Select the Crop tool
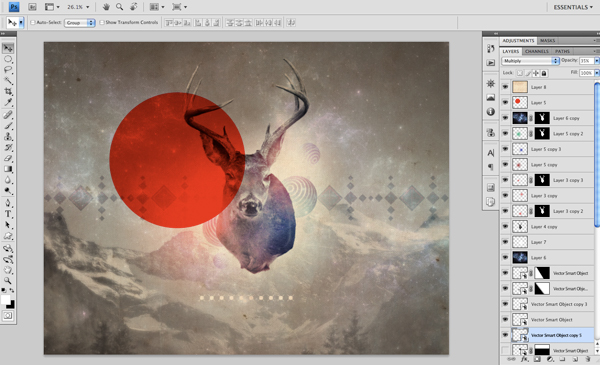Image resolution: width=600 pixels, height=365 pixels. click(x=8, y=91)
